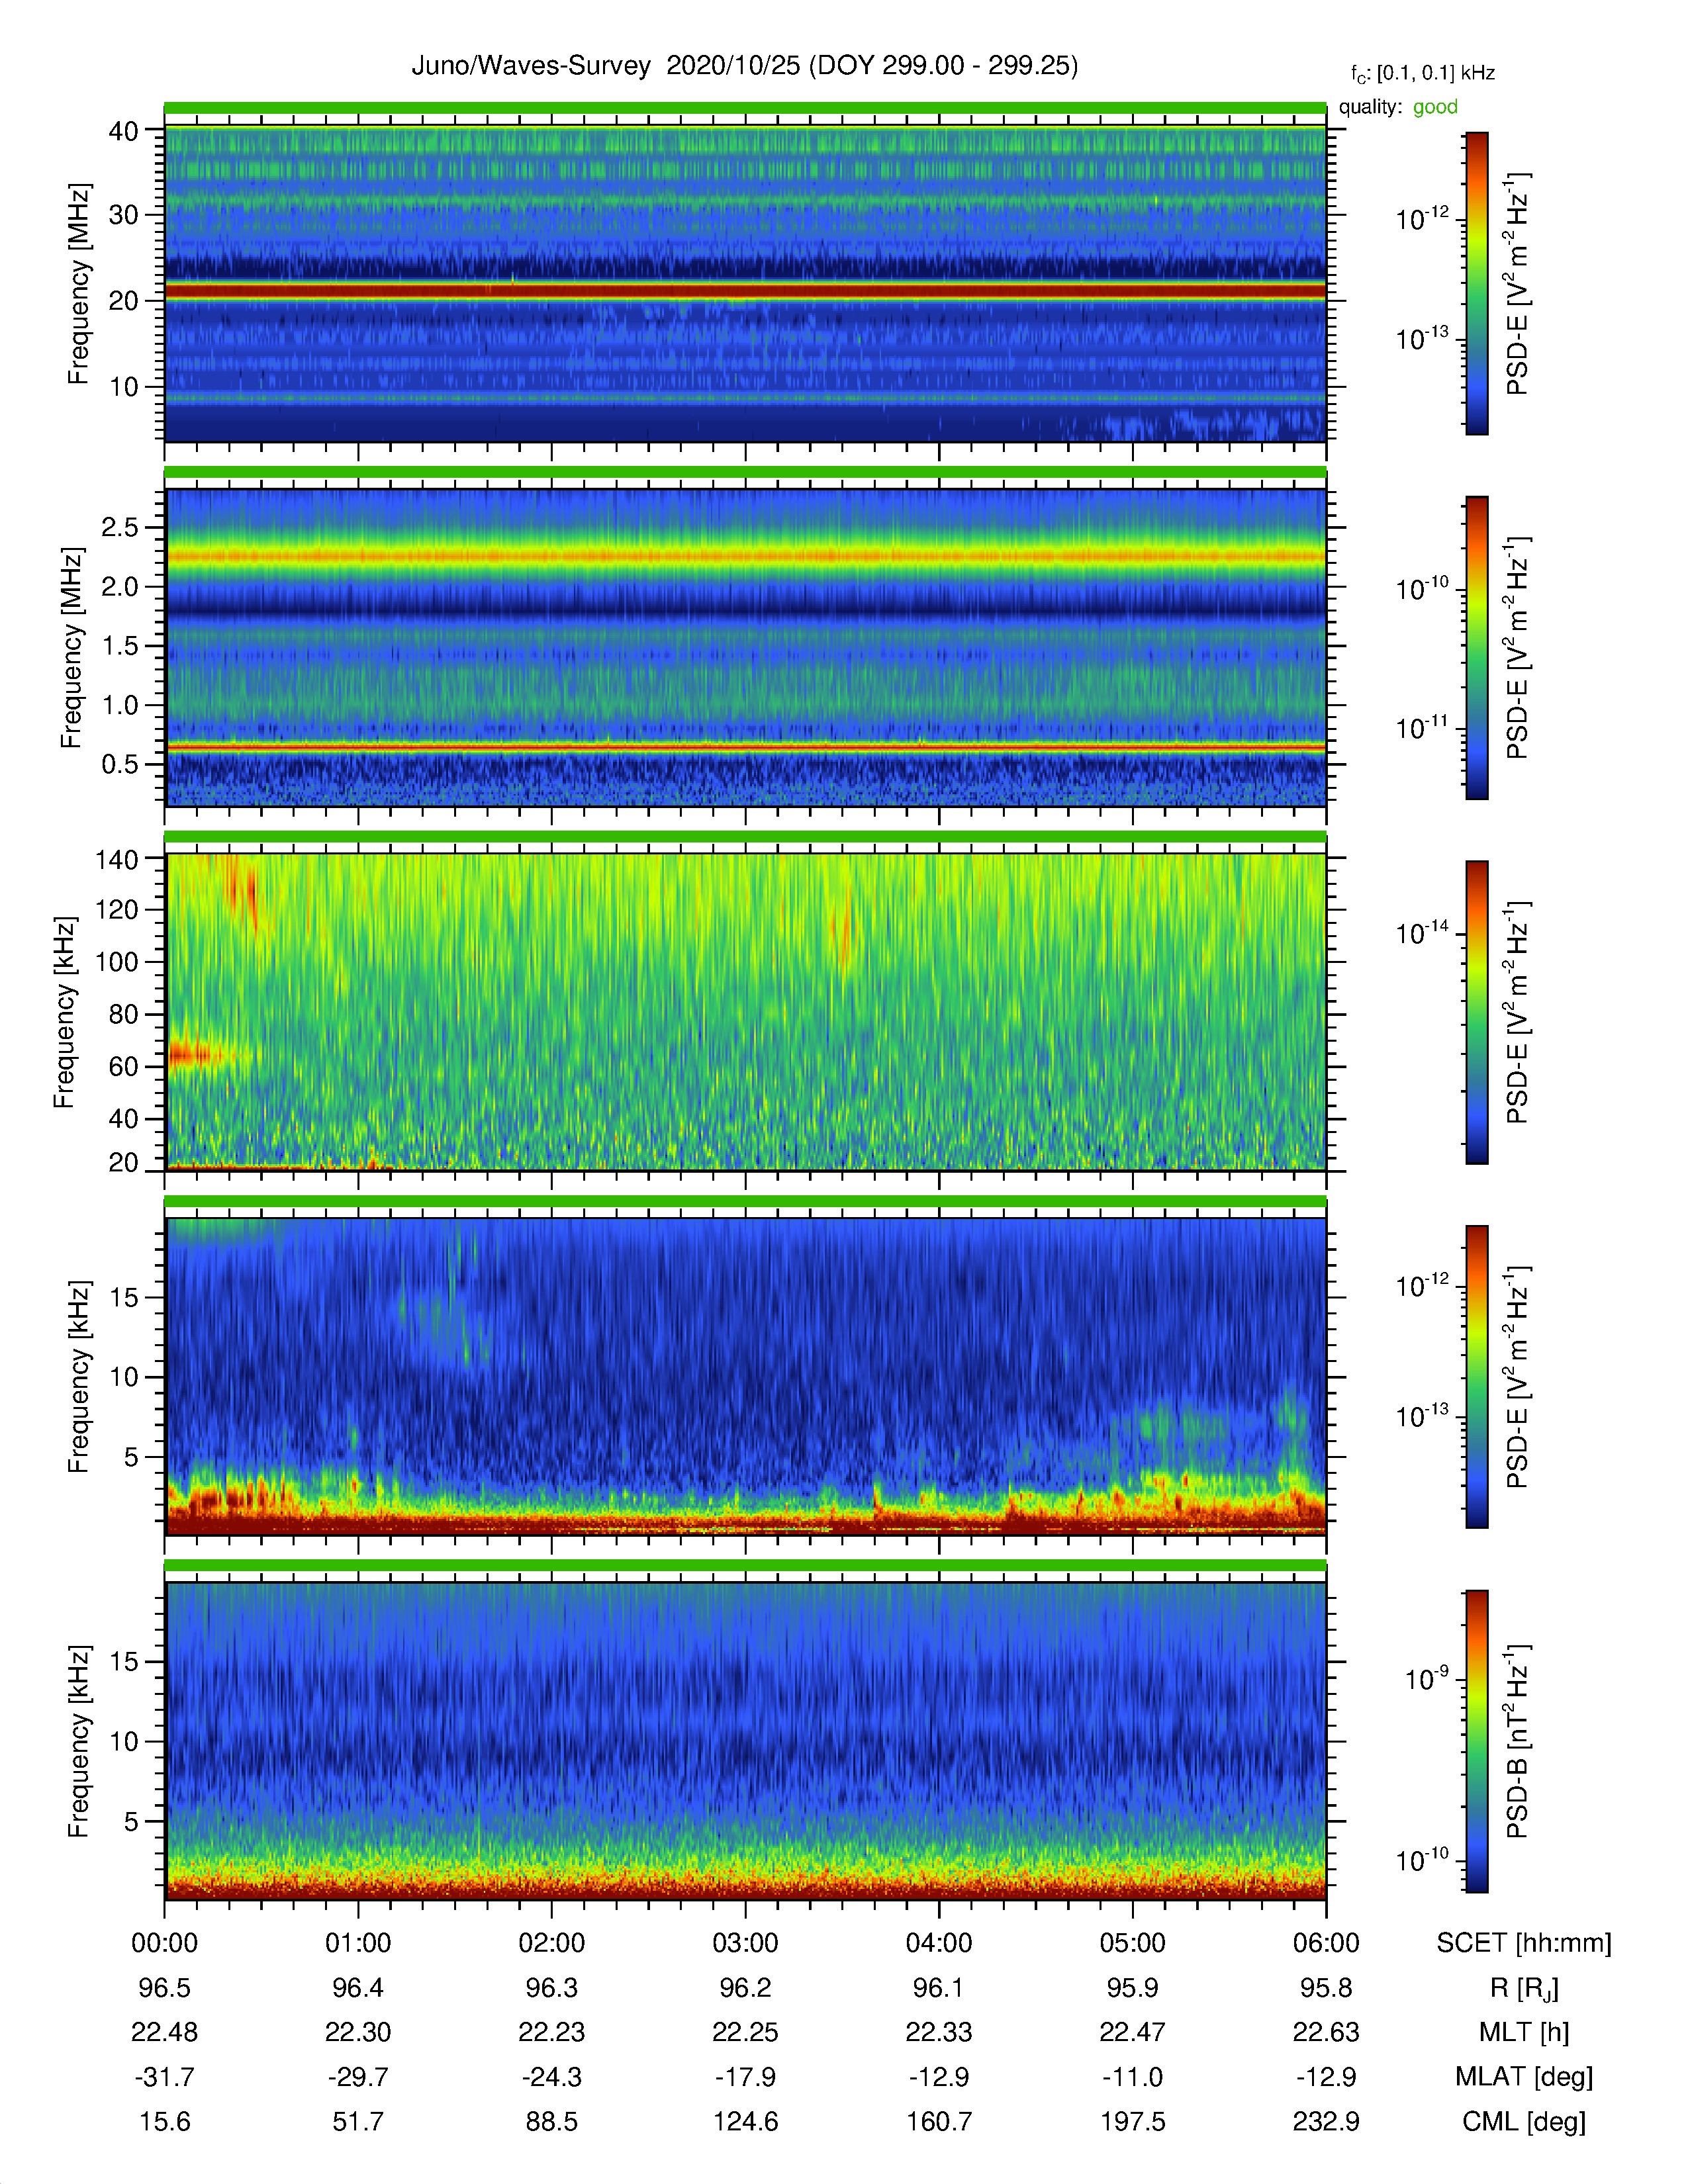Click the MLAT [deg] row label

(1524, 2077)
